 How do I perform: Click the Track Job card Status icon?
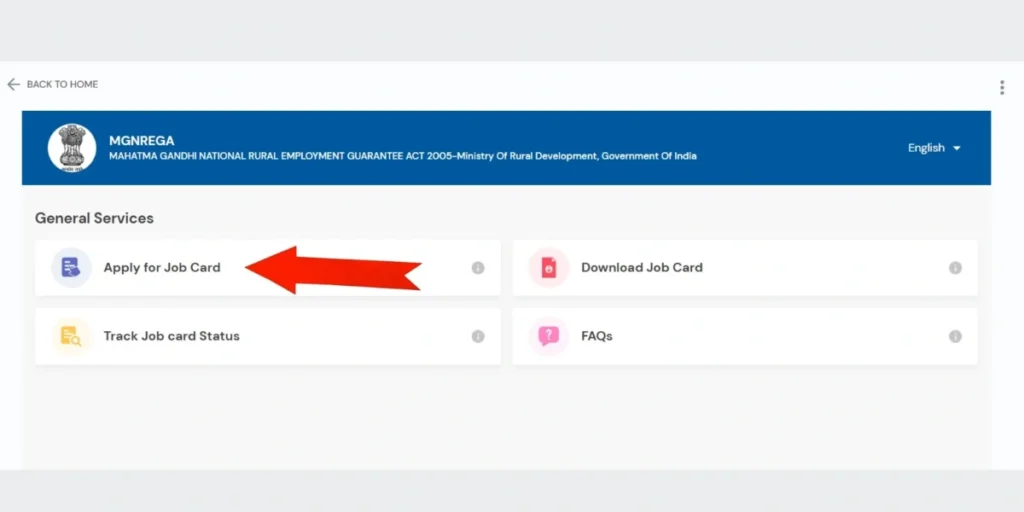(x=71, y=336)
